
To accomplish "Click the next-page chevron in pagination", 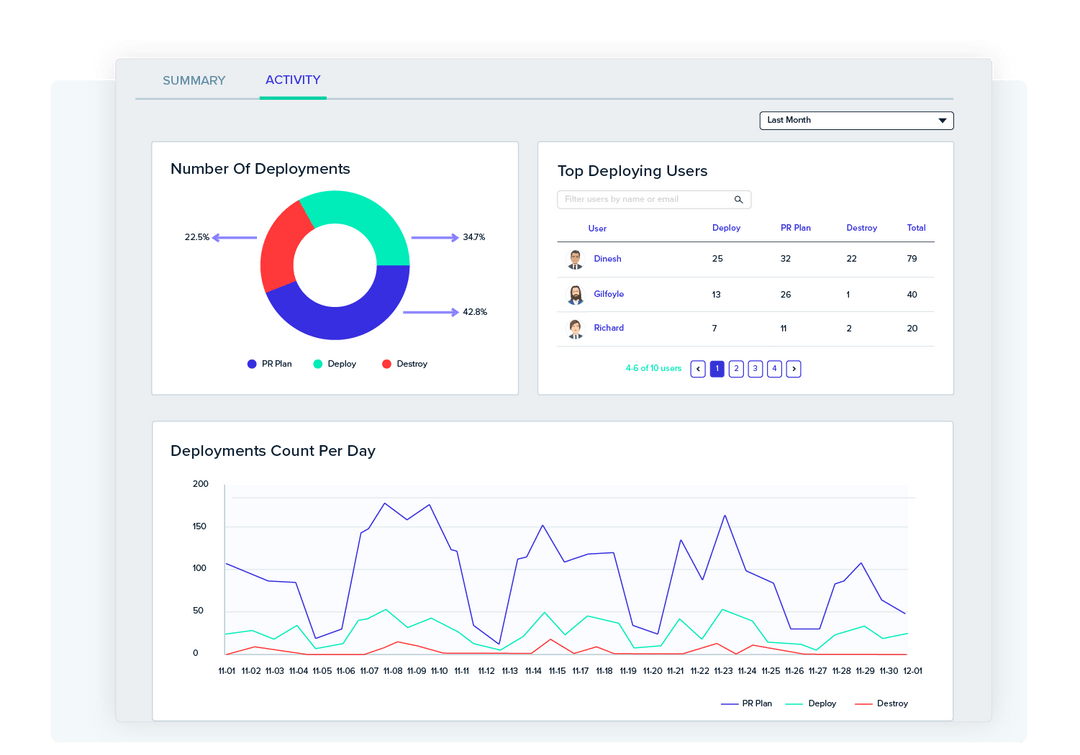I will pos(794,368).
